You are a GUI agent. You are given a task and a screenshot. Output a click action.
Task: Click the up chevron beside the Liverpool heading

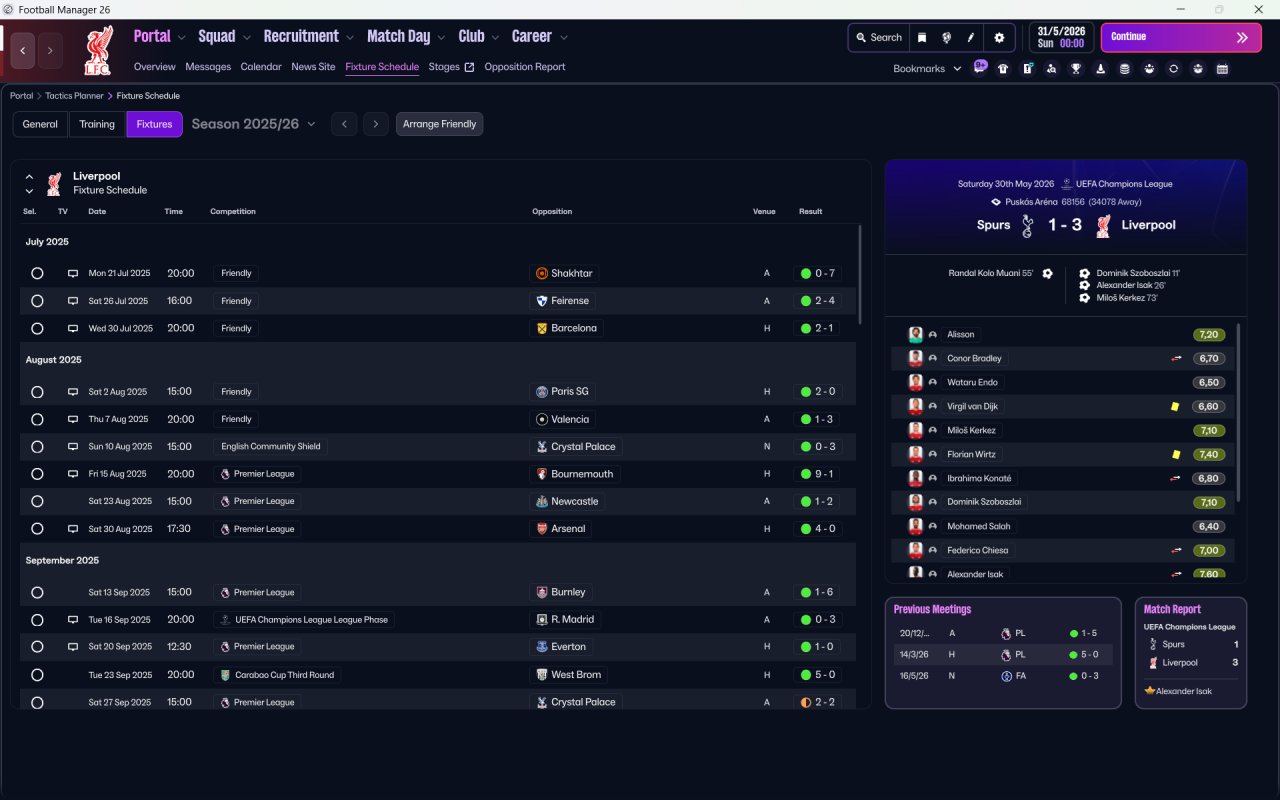pyautogui.click(x=29, y=176)
